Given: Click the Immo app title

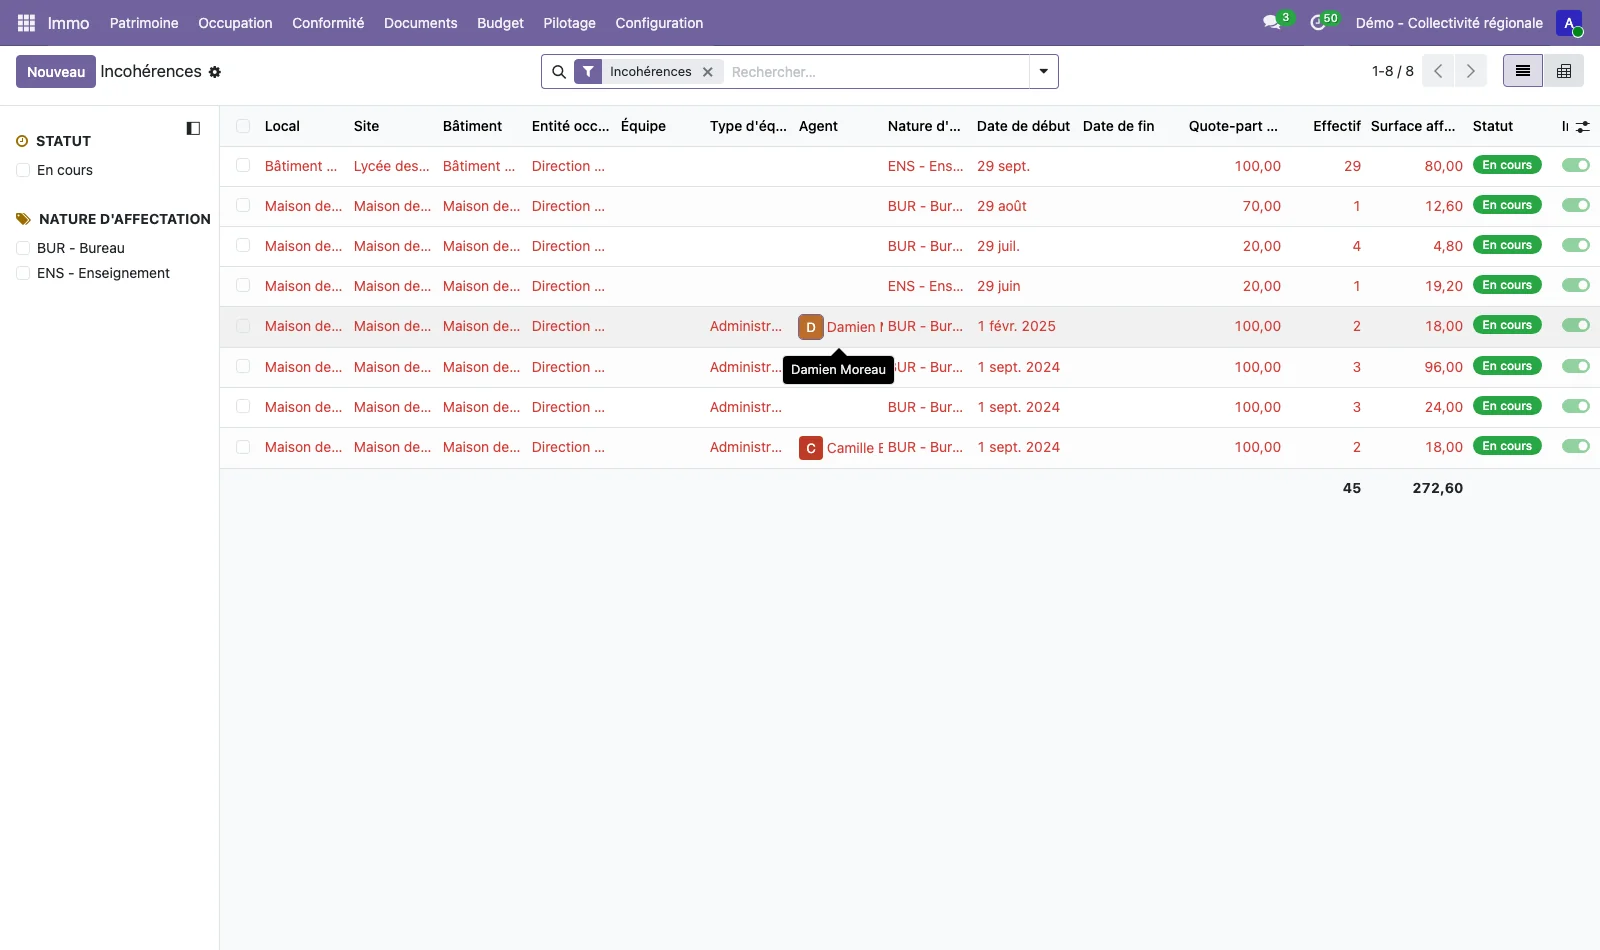Looking at the screenshot, I should [68, 23].
